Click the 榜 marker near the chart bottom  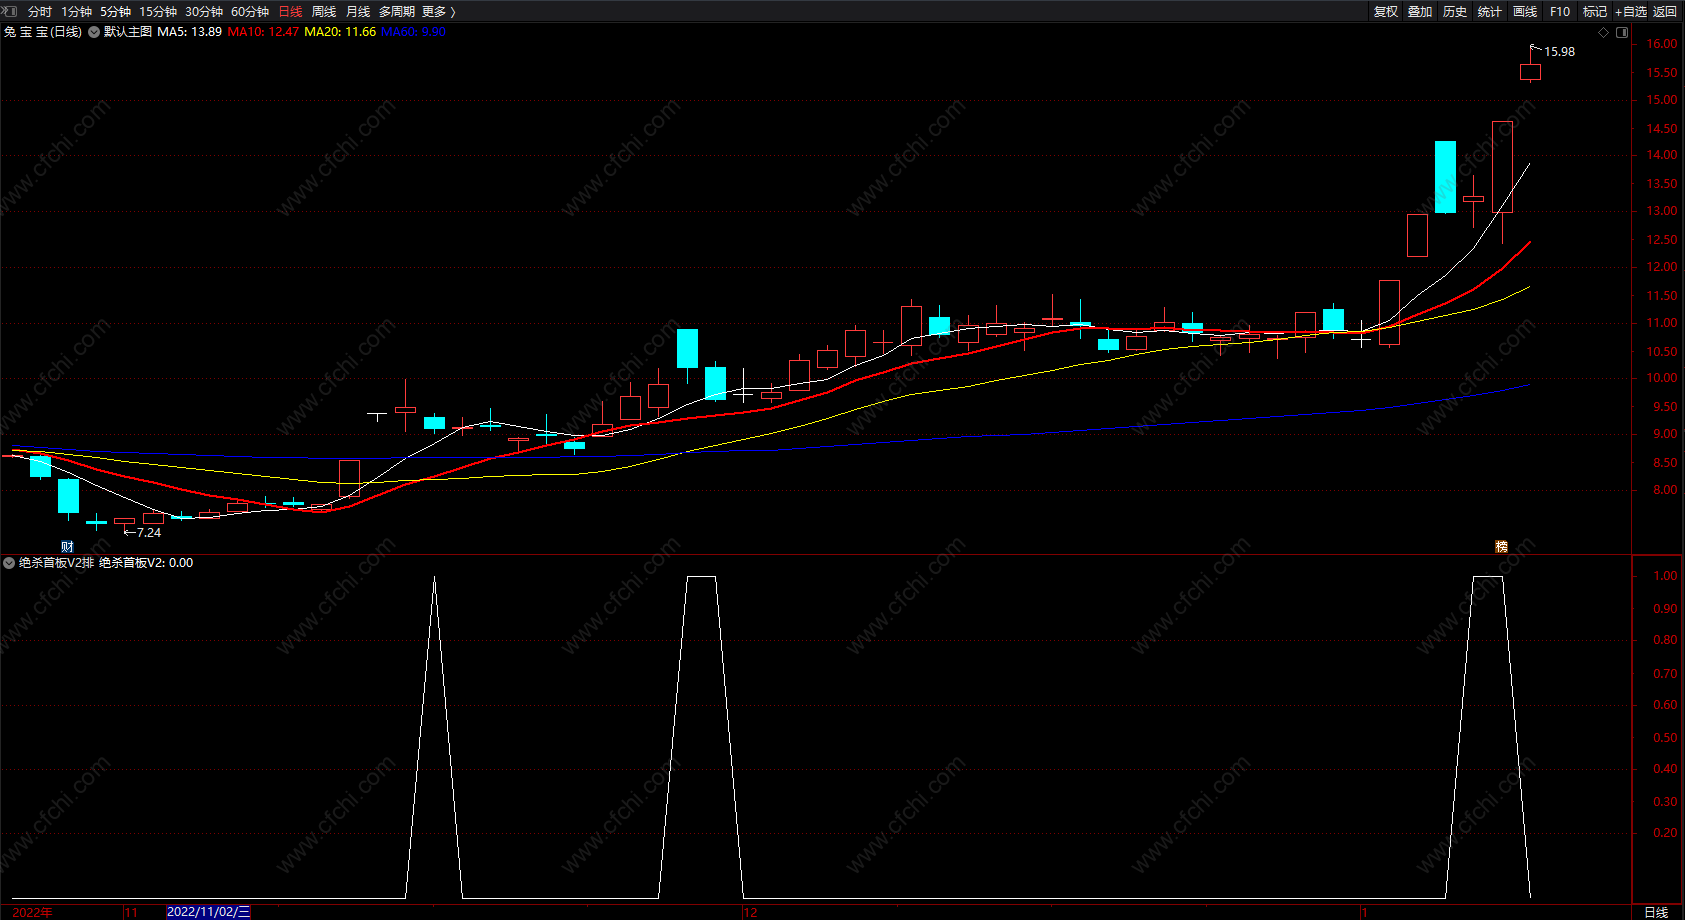pyautogui.click(x=1501, y=546)
